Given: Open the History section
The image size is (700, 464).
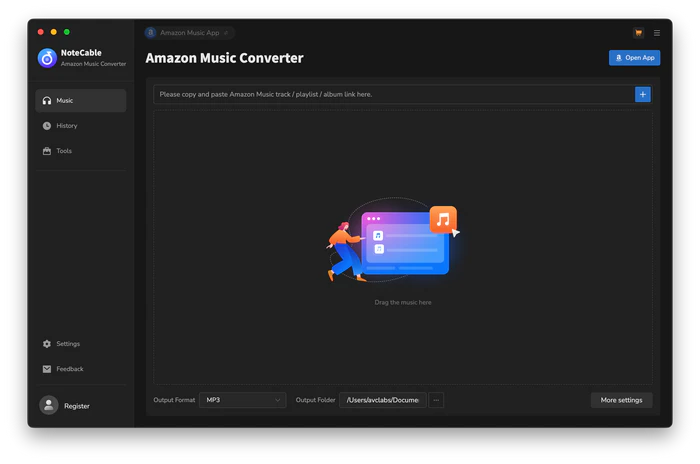Looking at the screenshot, I should click(x=81, y=126).
